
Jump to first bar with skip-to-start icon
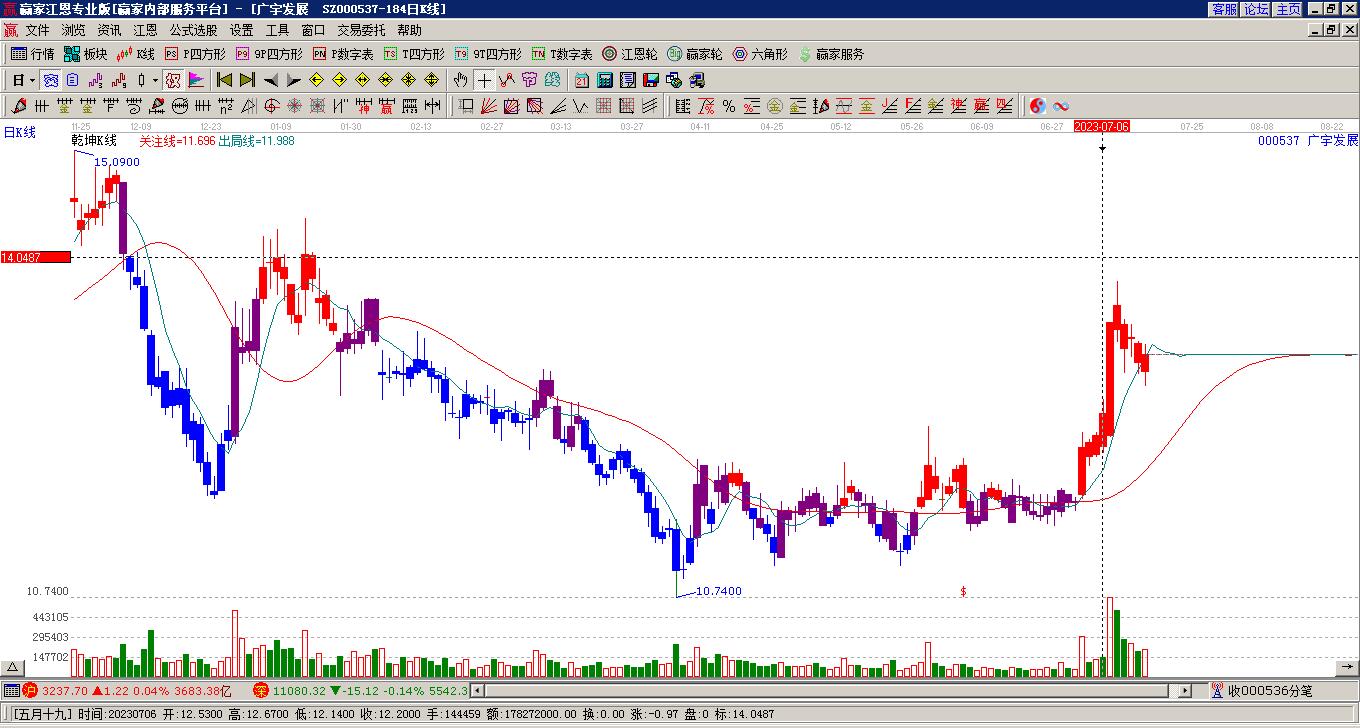tap(225, 80)
